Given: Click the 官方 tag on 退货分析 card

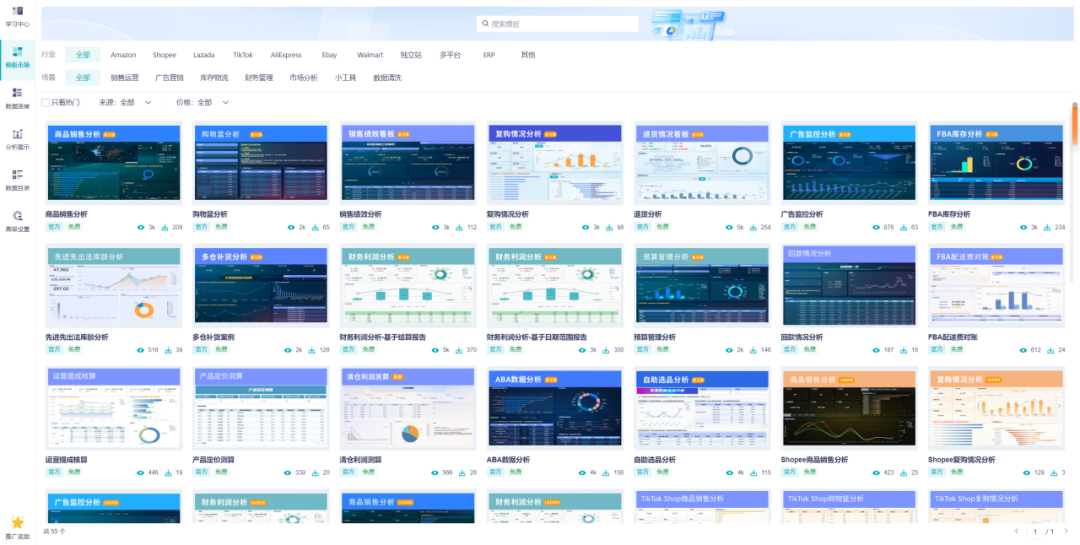Looking at the screenshot, I should [x=642, y=227].
